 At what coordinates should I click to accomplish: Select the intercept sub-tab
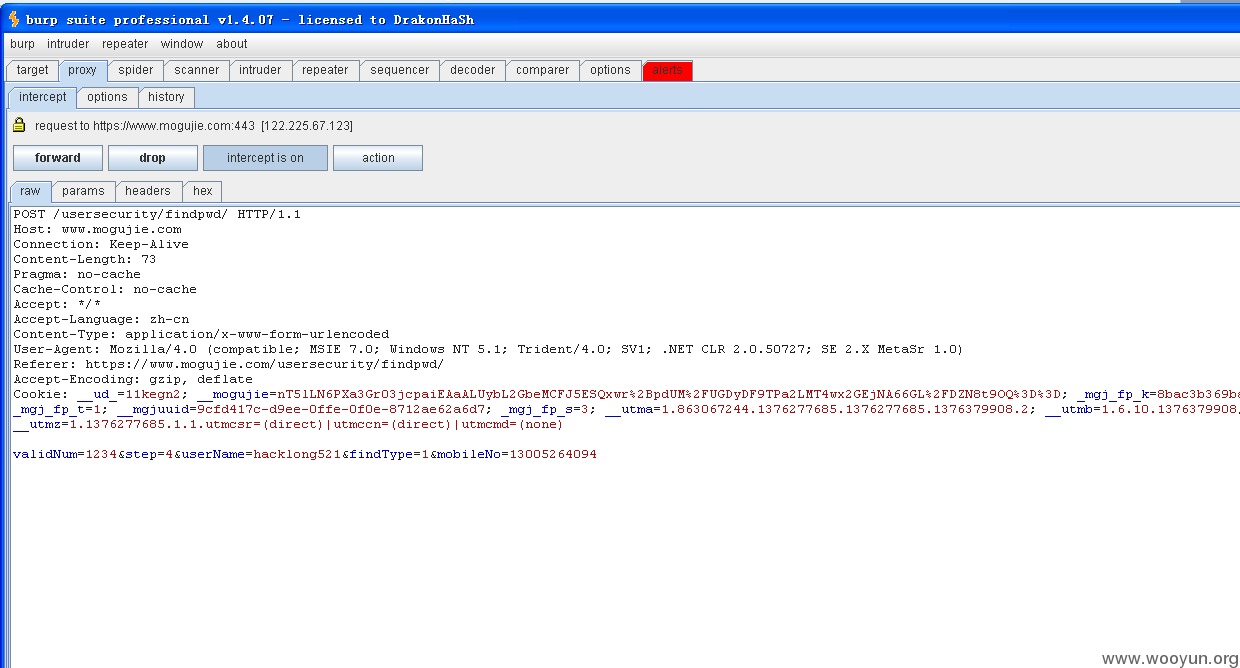coord(43,97)
